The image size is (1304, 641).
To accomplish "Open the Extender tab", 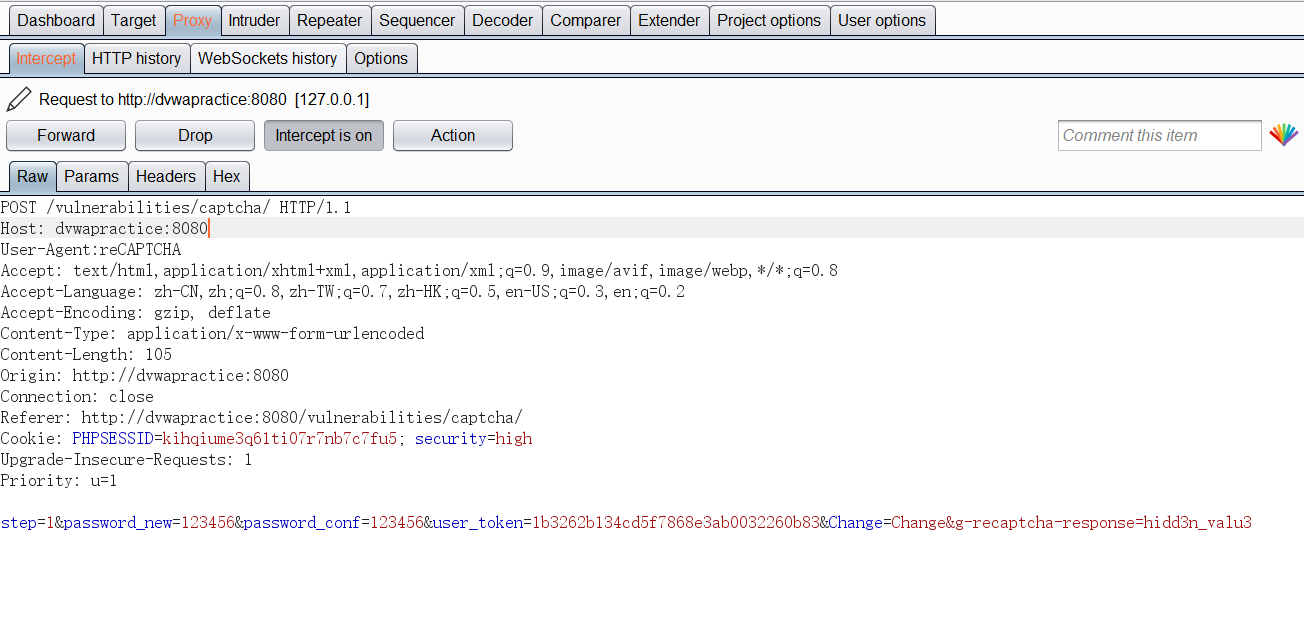I will pos(669,20).
